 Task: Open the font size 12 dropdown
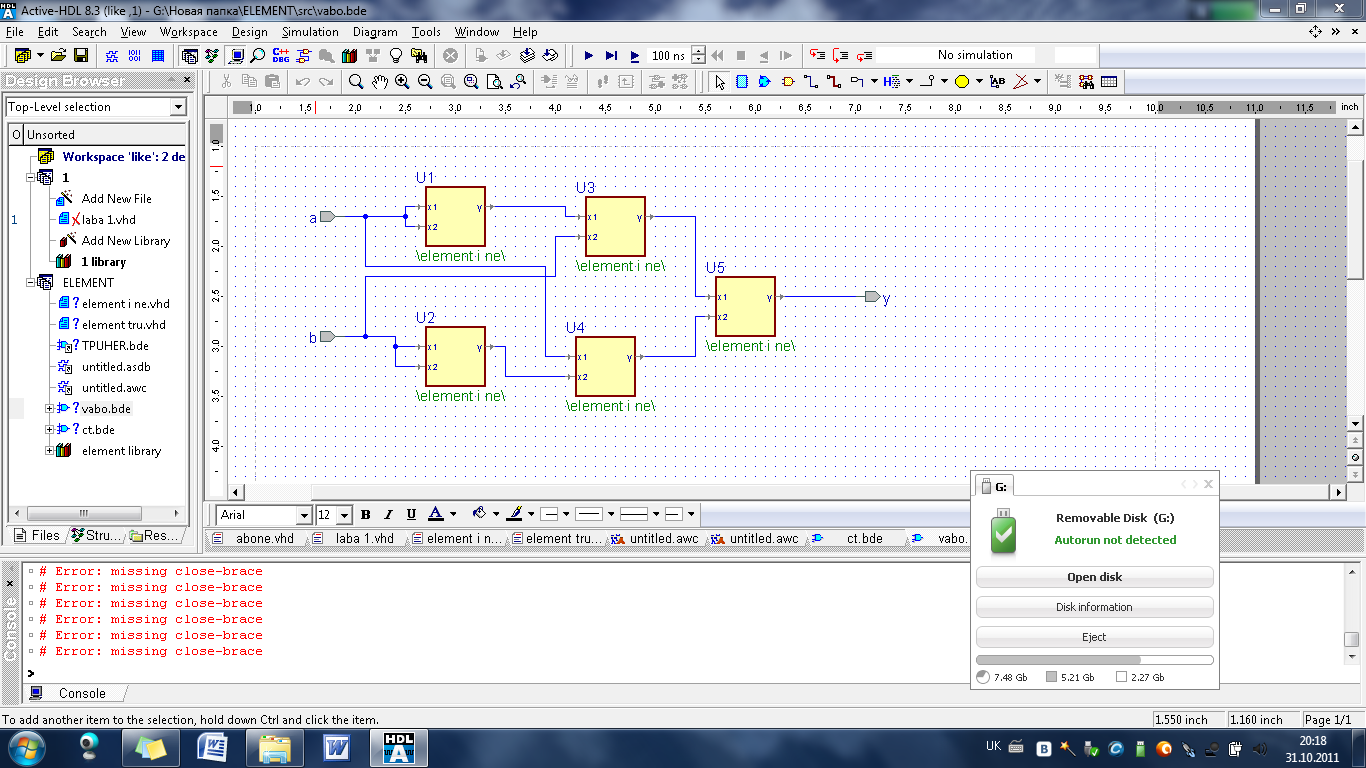(344, 515)
